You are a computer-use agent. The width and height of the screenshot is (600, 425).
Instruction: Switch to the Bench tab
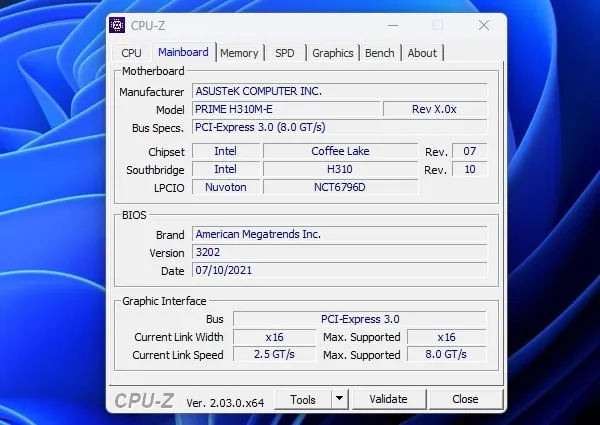[380, 53]
